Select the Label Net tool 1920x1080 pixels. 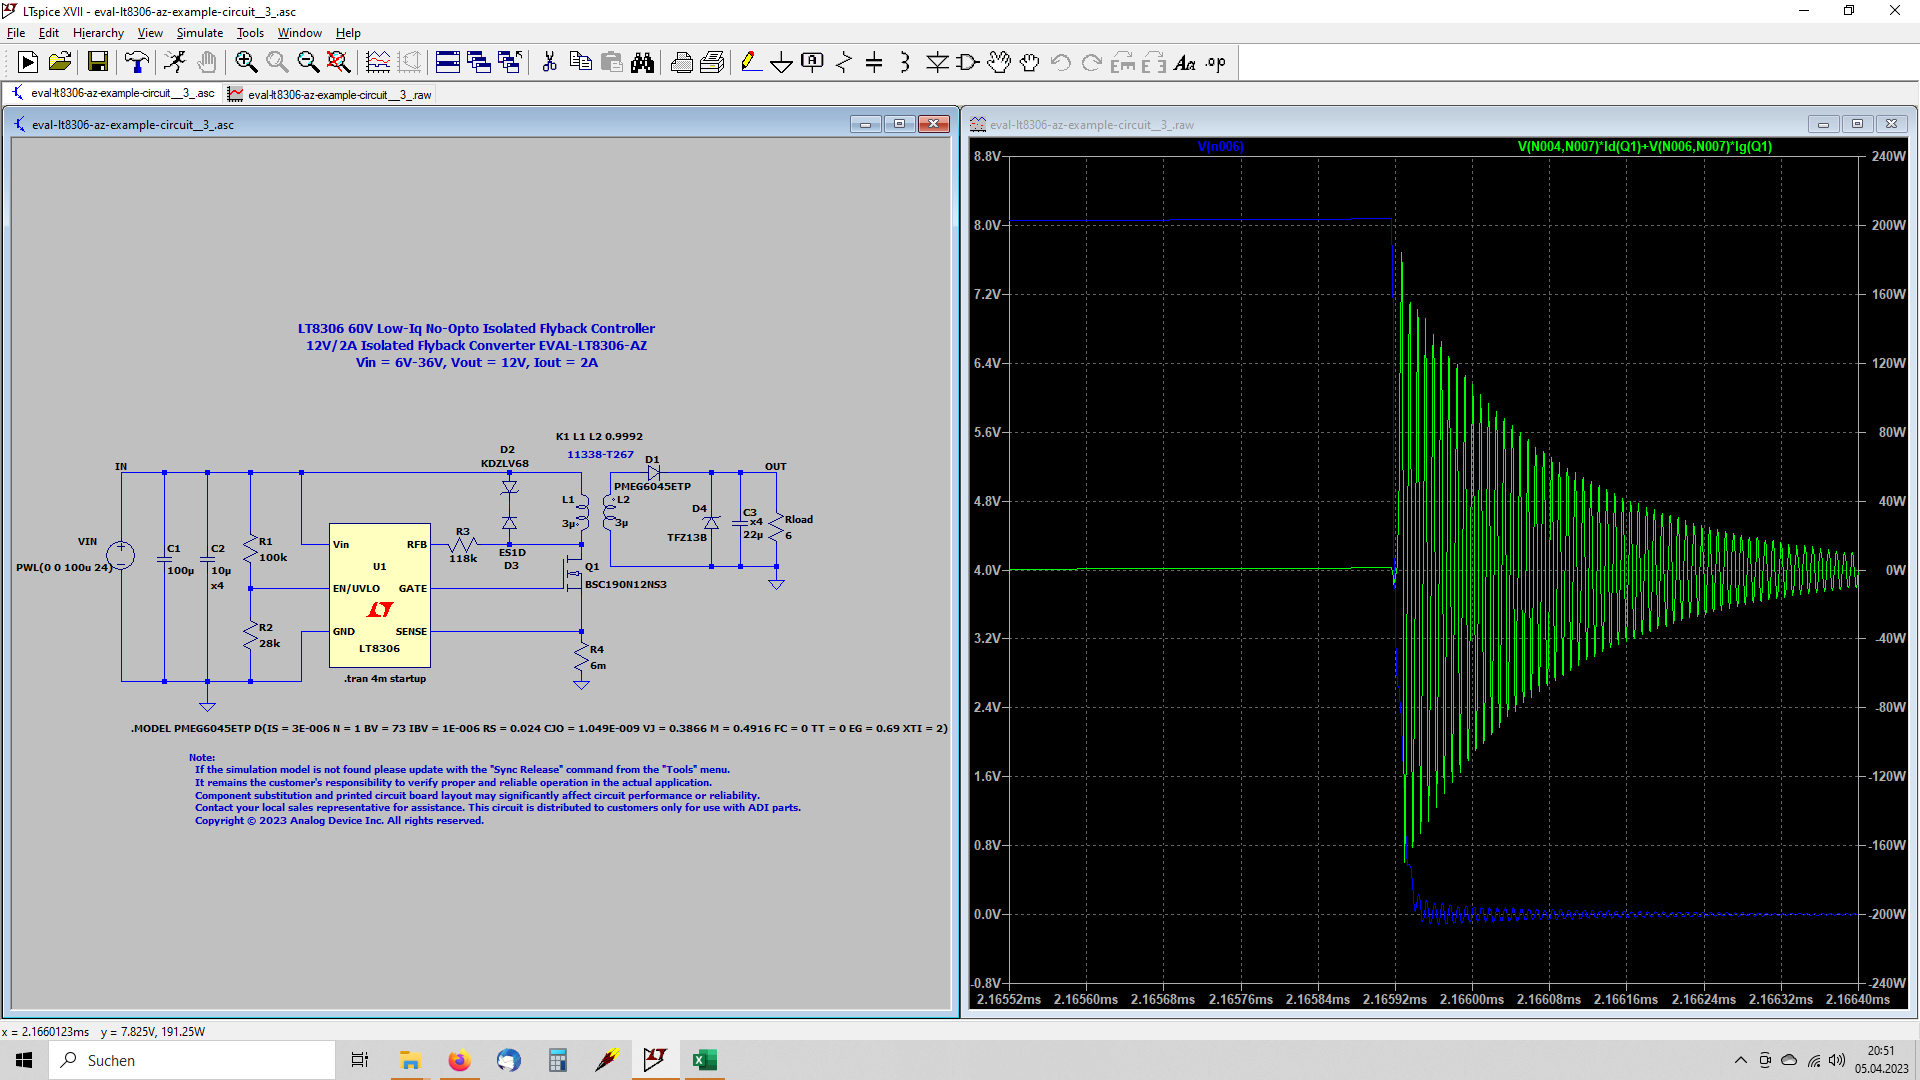pos(813,62)
